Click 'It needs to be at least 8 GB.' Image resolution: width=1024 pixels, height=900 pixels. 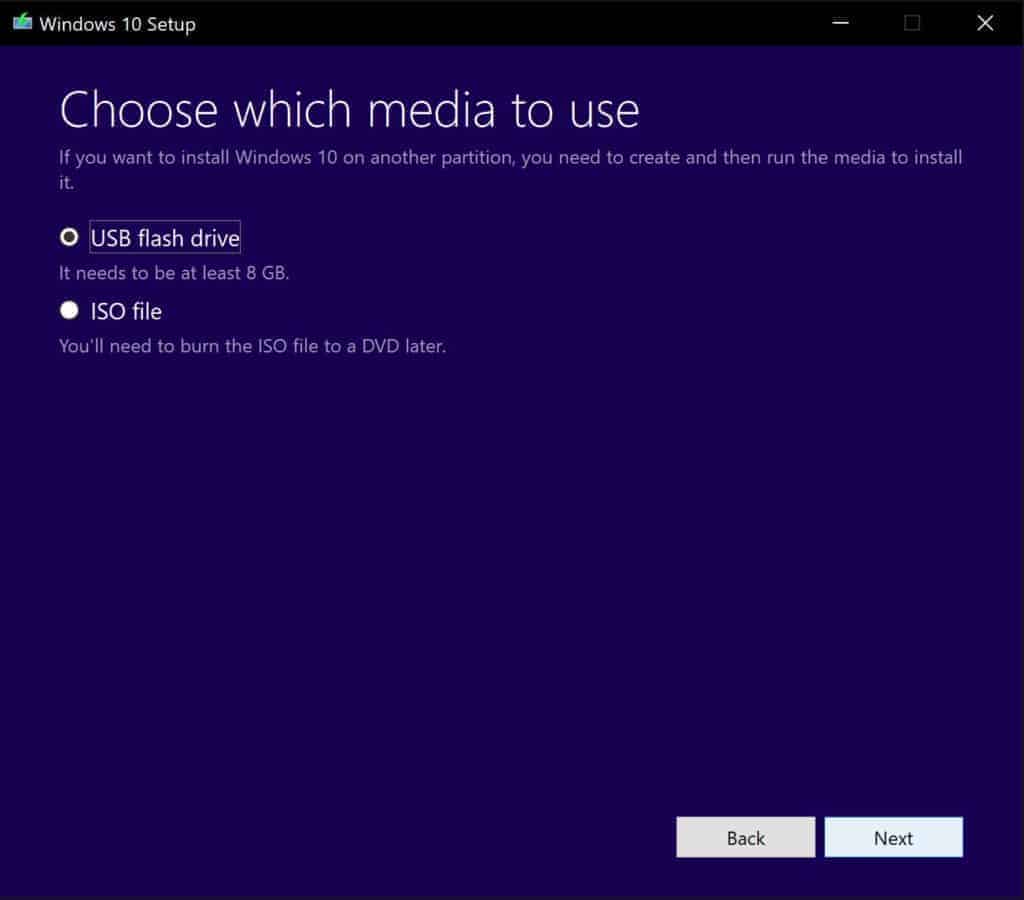174,273
